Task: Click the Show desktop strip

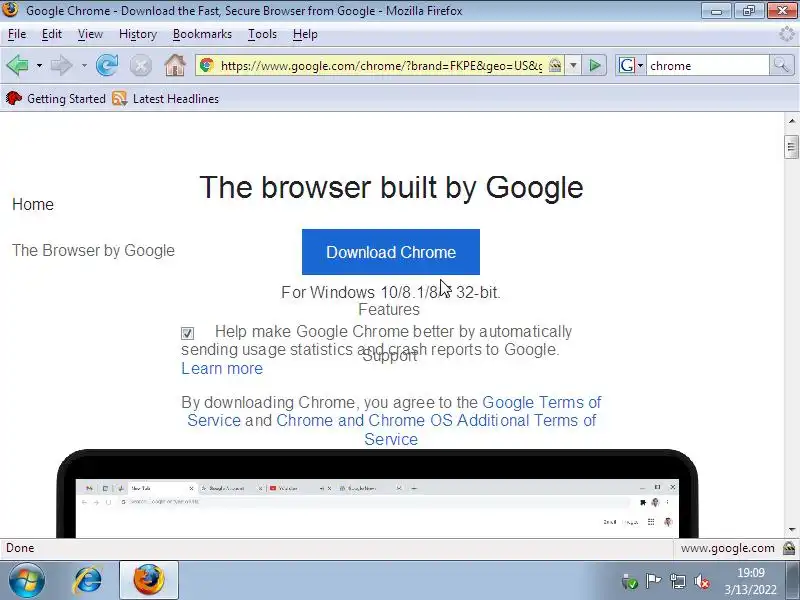Action: pos(791,580)
